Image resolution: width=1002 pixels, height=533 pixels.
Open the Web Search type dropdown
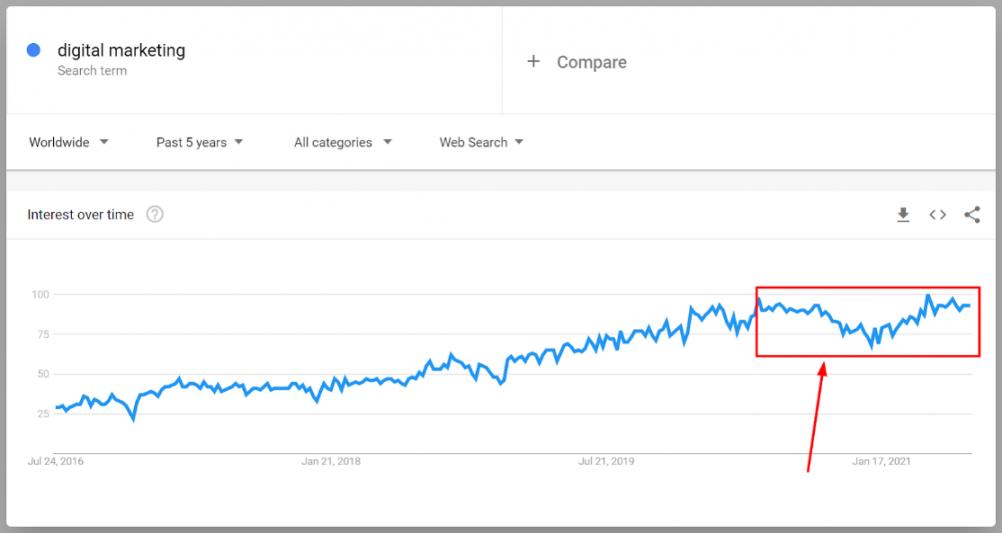click(481, 142)
